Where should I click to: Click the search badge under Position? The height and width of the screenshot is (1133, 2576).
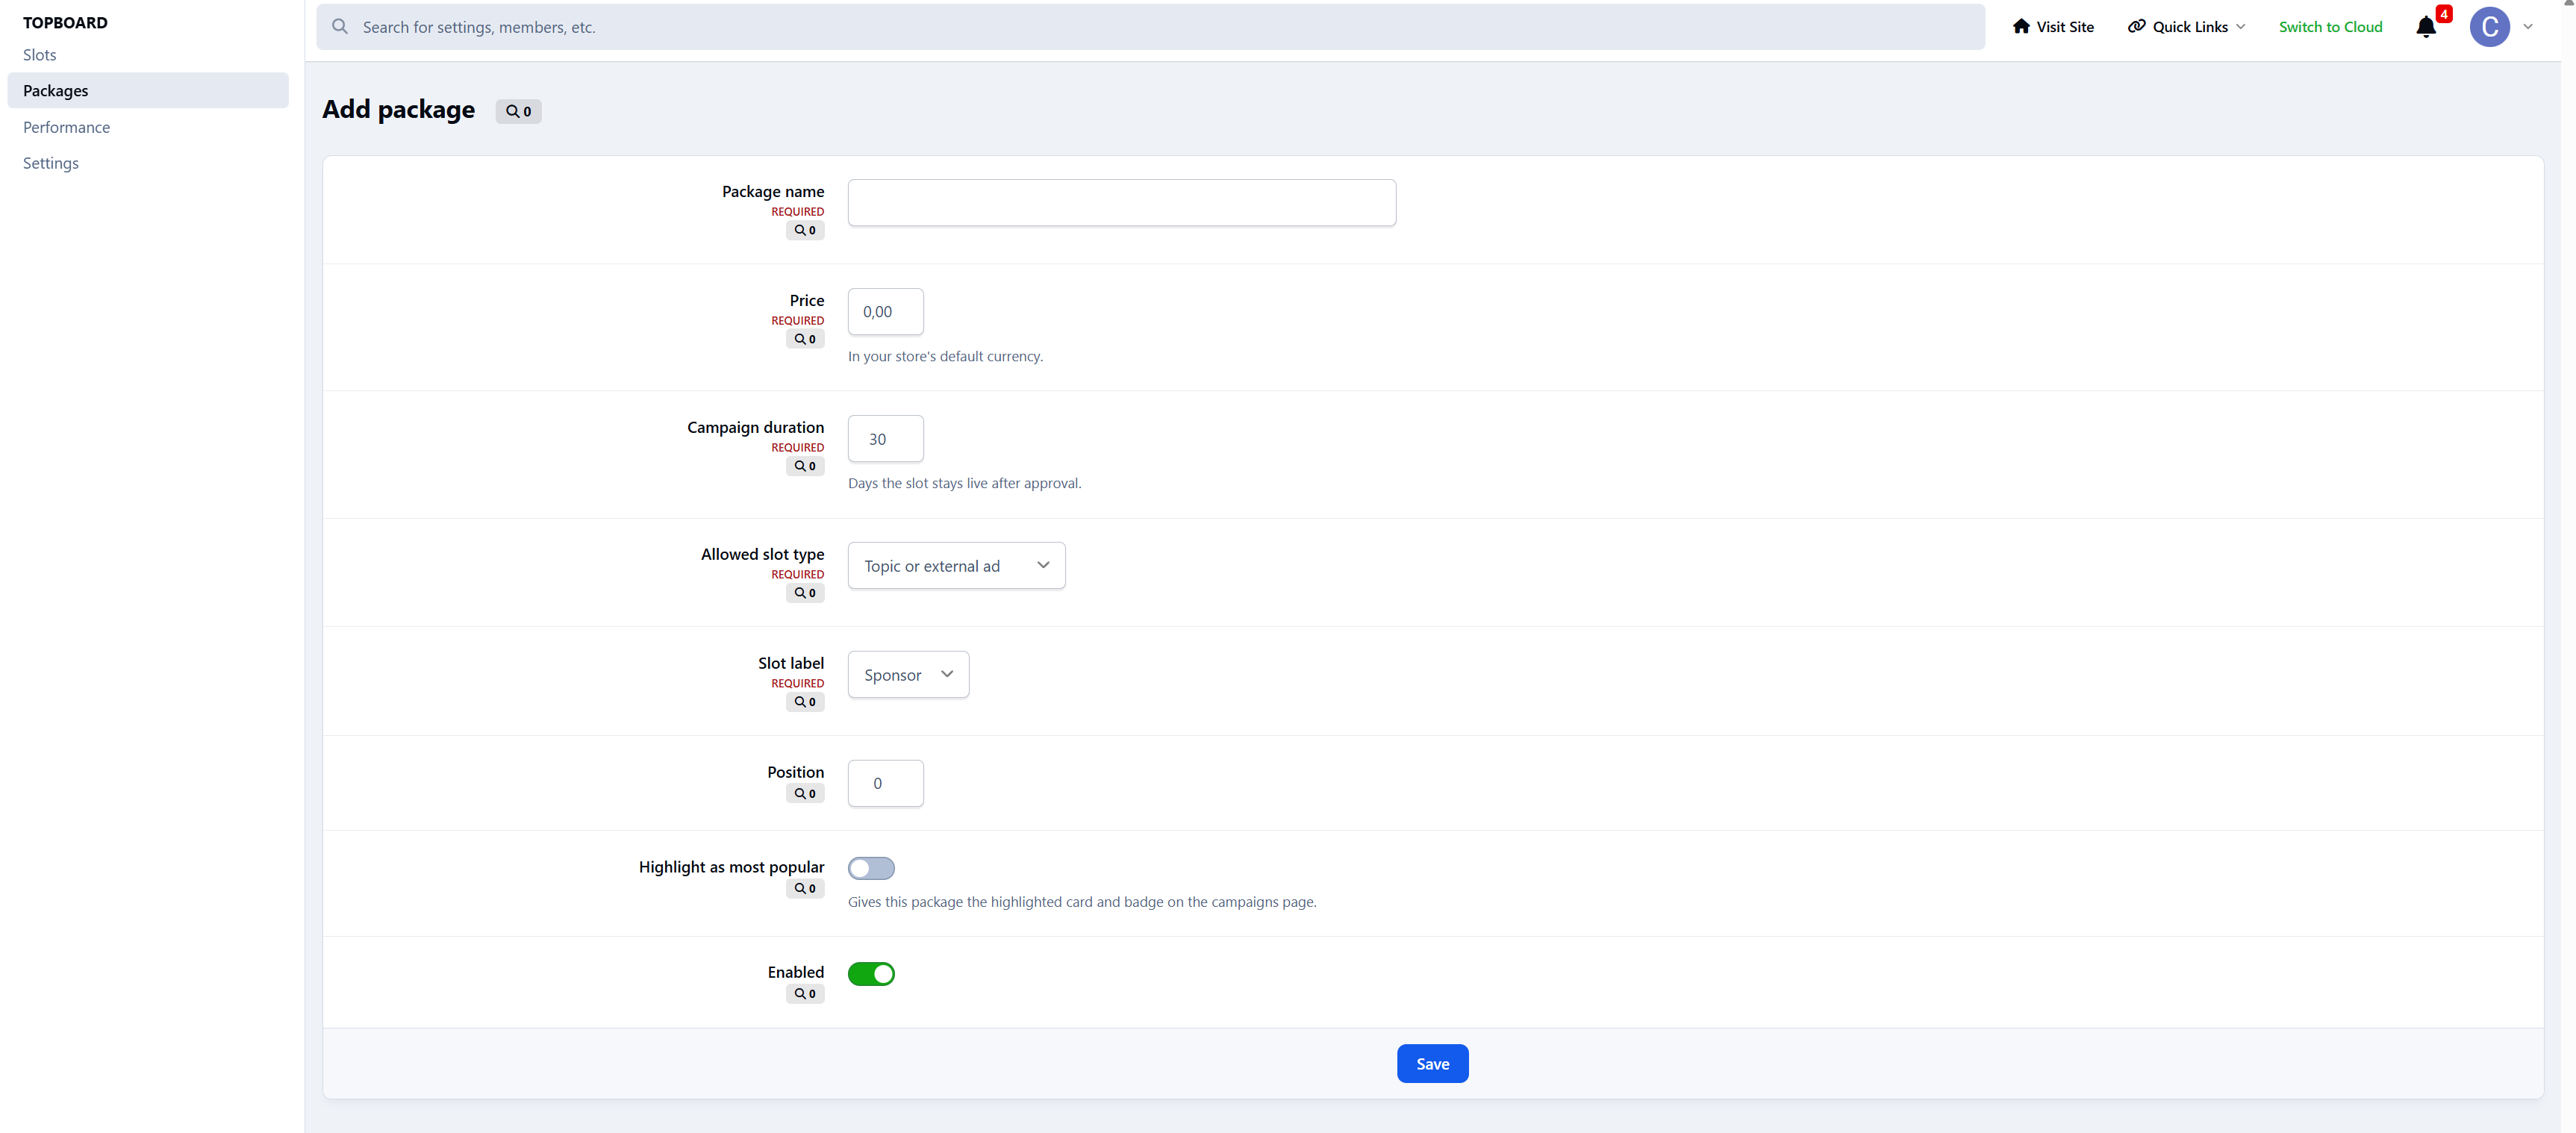tap(805, 794)
